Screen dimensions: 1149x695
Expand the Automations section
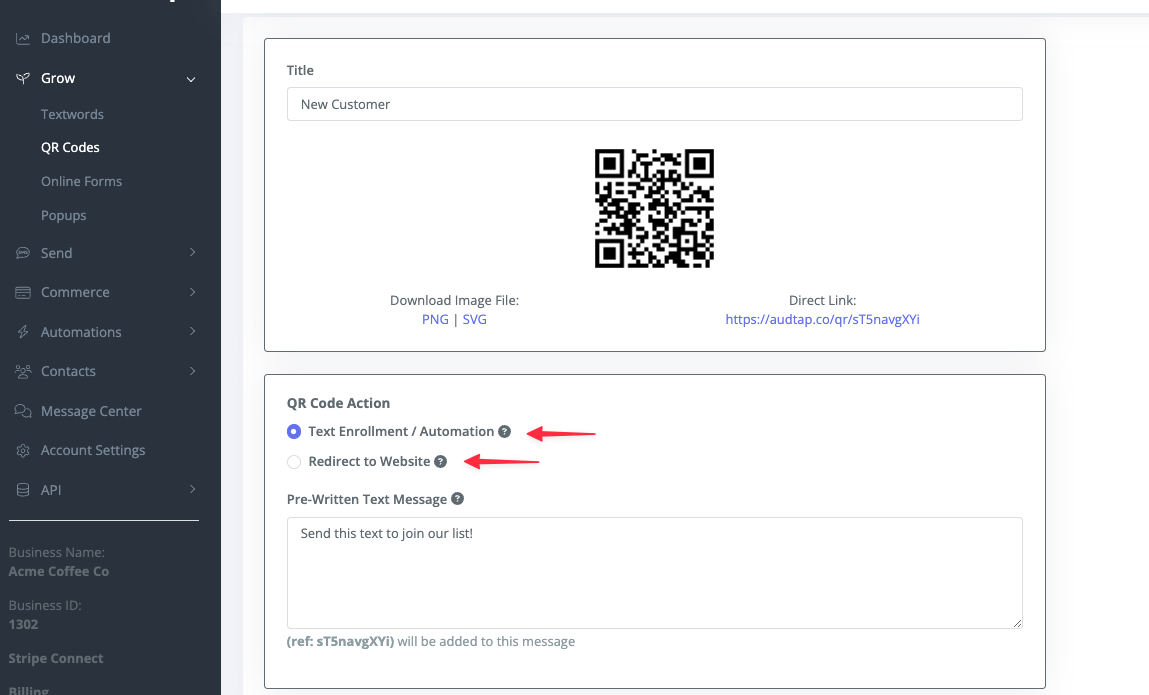click(x=82, y=332)
